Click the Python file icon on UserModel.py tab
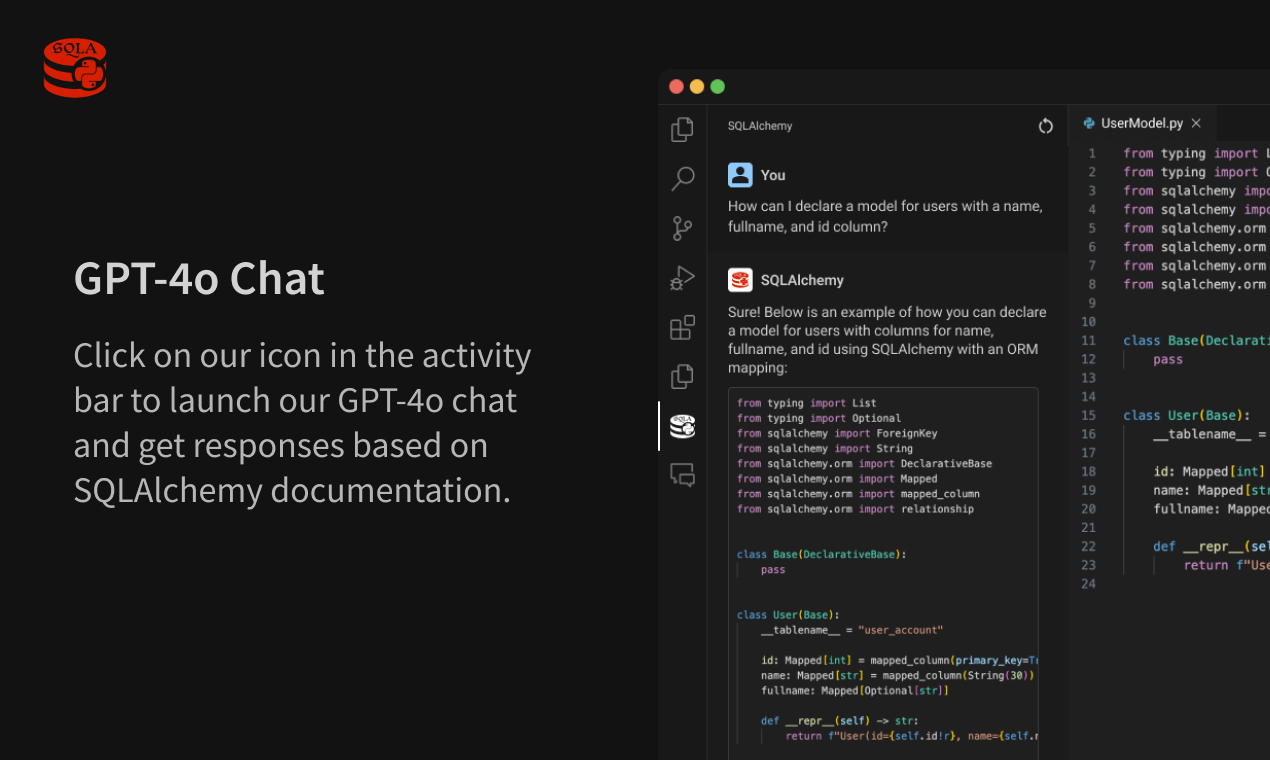 pos(1089,123)
